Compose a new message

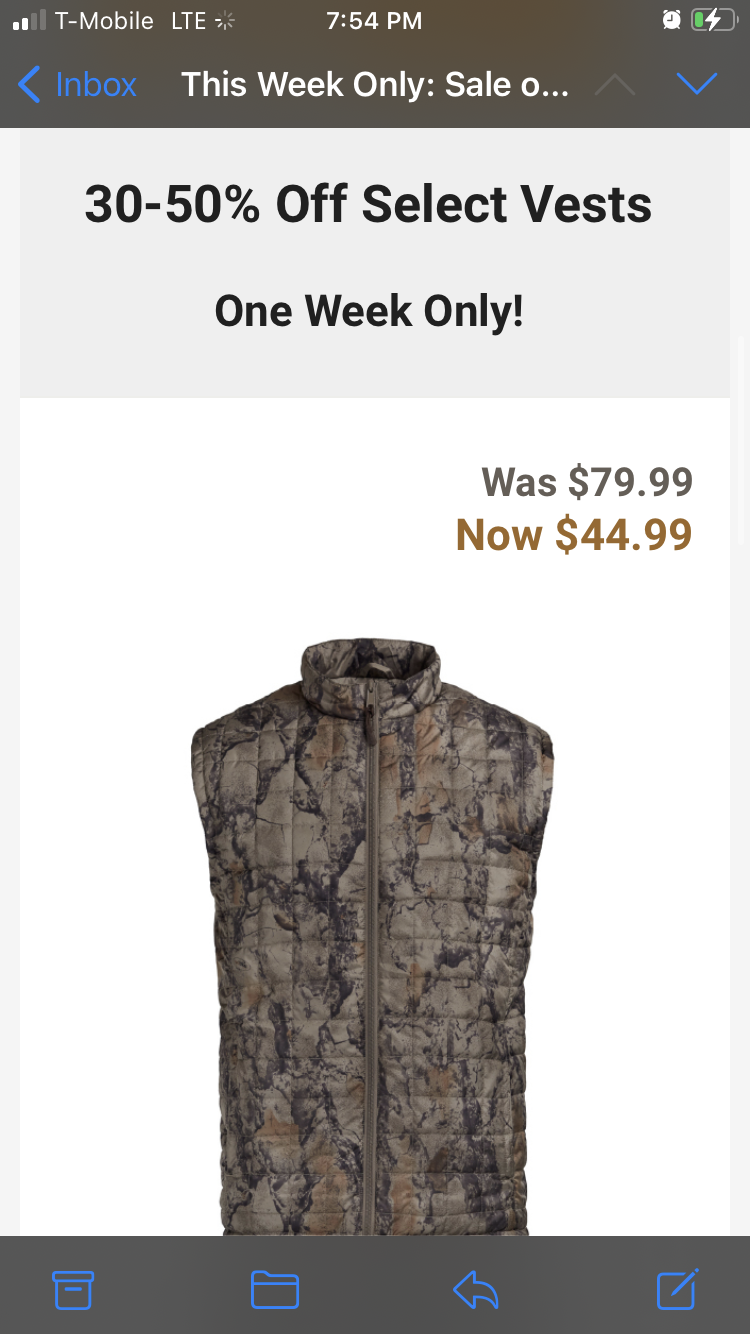(x=677, y=1289)
